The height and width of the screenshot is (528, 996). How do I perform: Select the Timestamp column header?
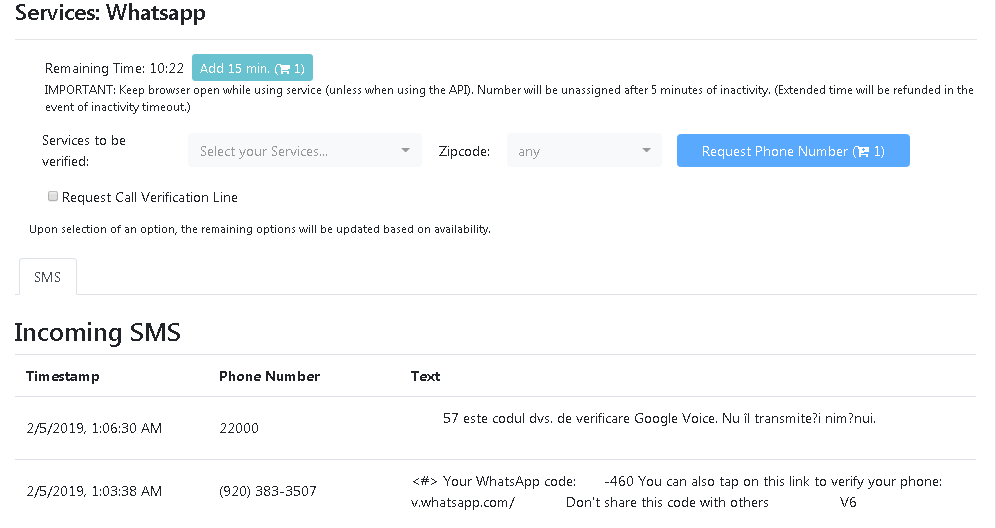point(63,376)
